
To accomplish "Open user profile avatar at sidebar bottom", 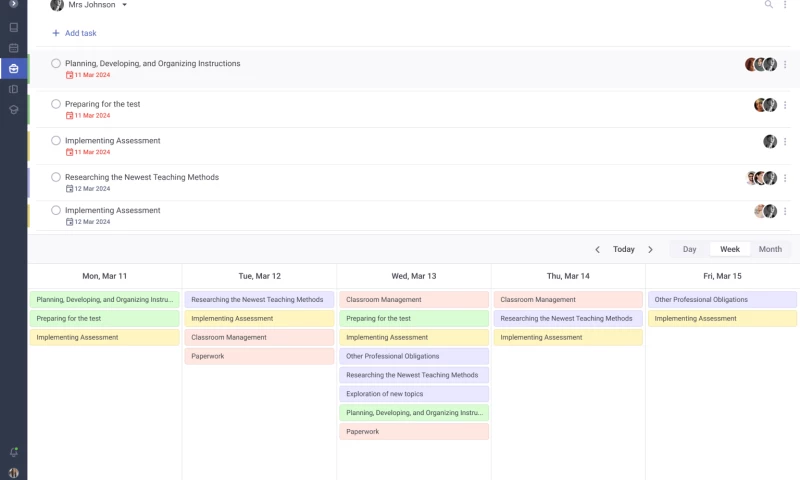I will pyautogui.click(x=14, y=473).
